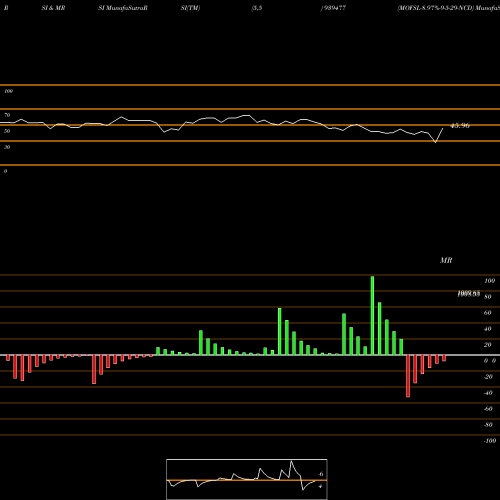Click the '60' label on the MR axis
This screenshot has width=500, height=500.
click(x=488, y=313)
